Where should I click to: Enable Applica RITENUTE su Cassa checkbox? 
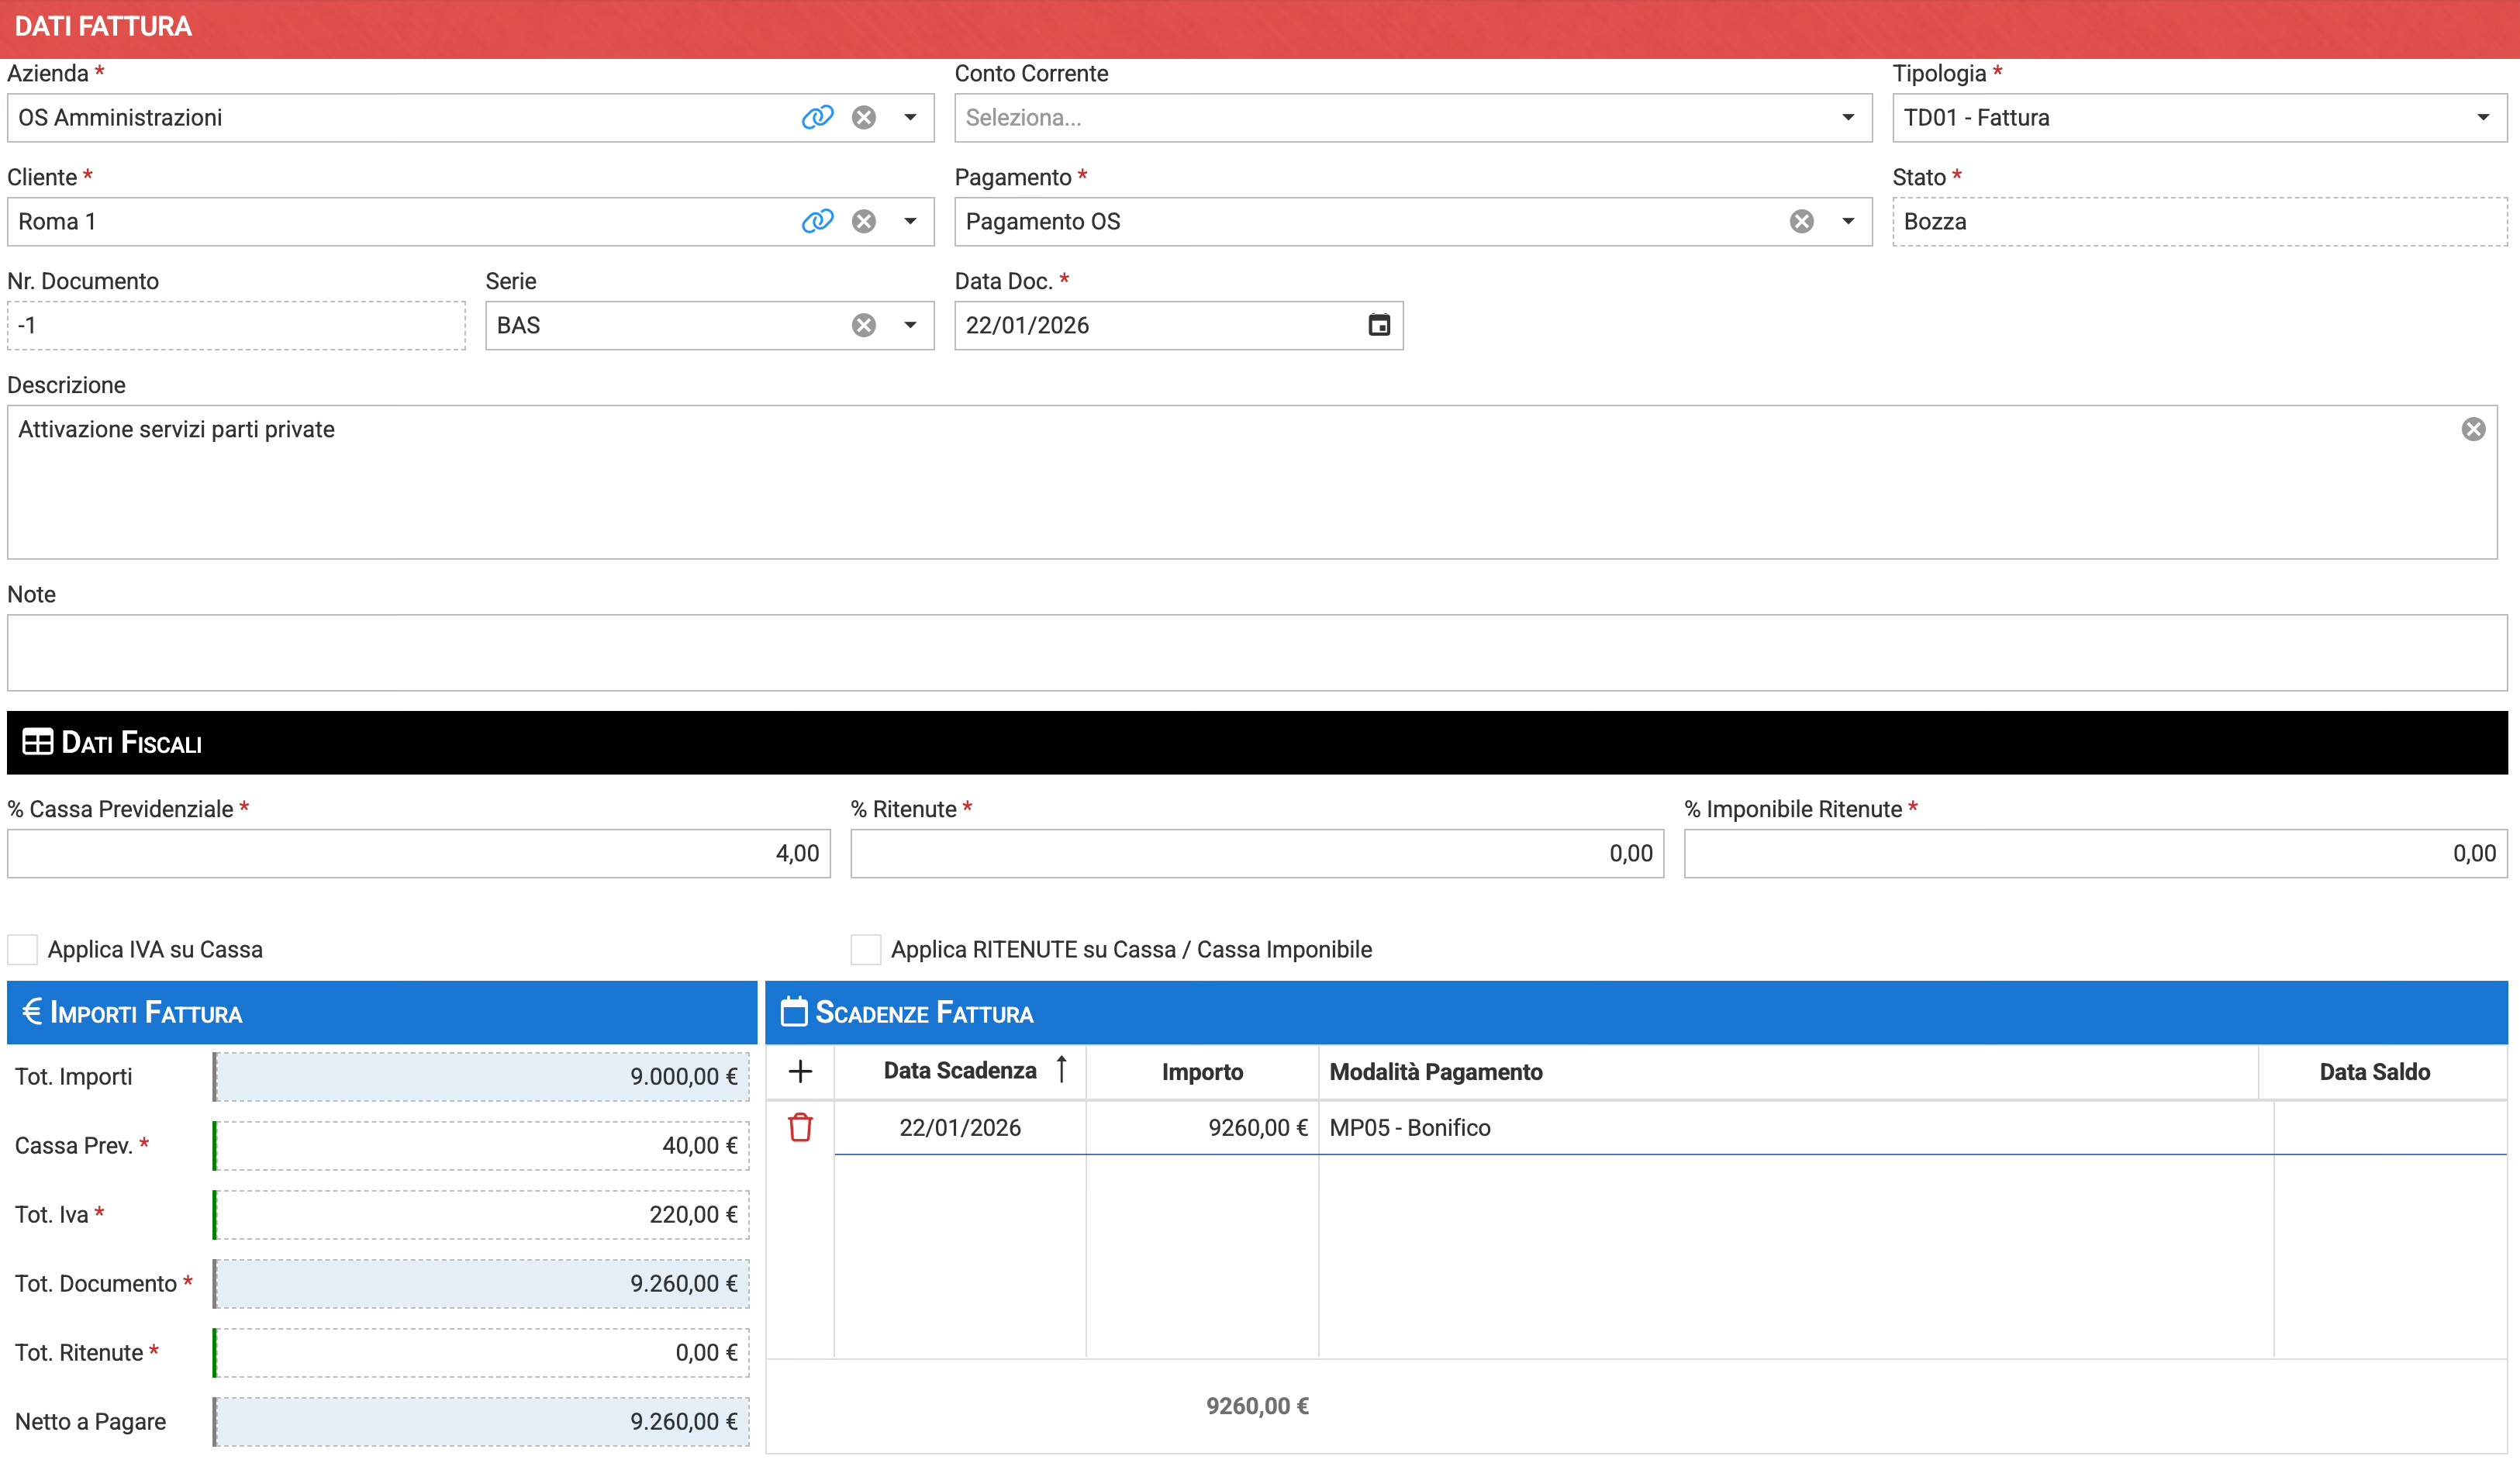(866, 949)
